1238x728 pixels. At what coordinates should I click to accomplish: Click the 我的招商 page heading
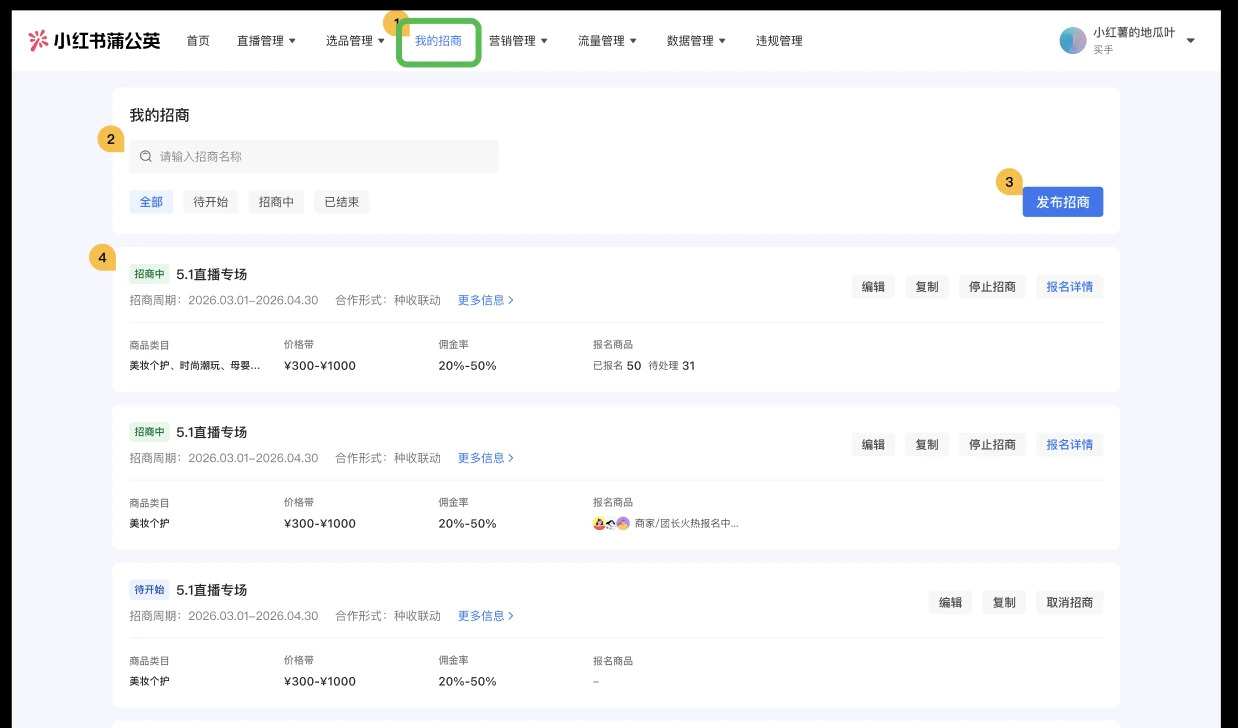coord(160,115)
